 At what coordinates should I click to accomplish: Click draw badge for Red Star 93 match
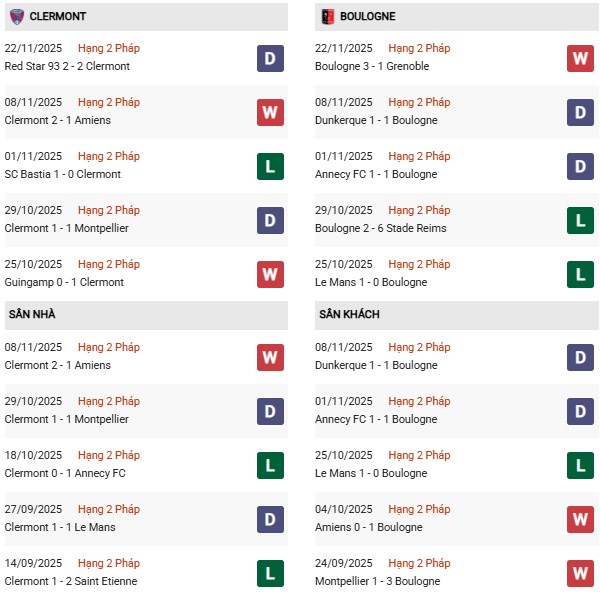tap(269, 58)
